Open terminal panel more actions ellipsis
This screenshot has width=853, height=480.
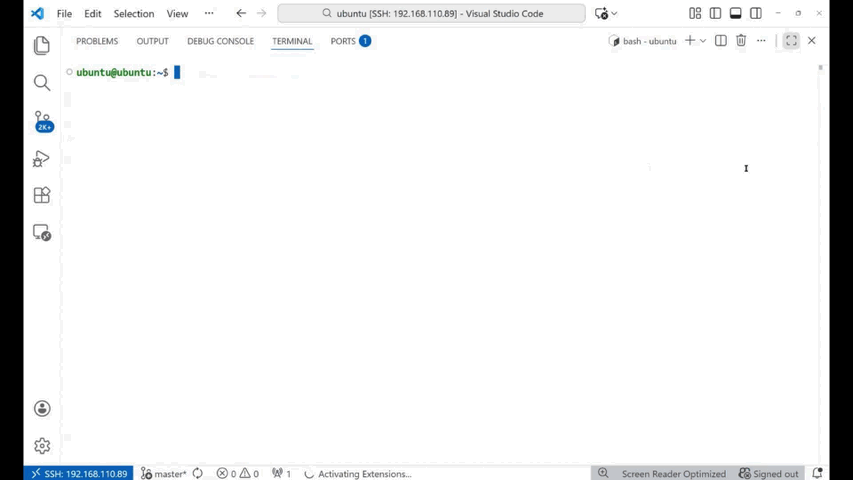coord(761,41)
